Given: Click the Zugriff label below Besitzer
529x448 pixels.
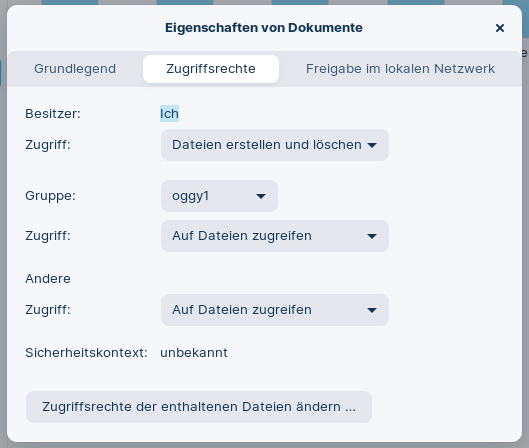Looking at the screenshot, I should (x=48, y=145).
